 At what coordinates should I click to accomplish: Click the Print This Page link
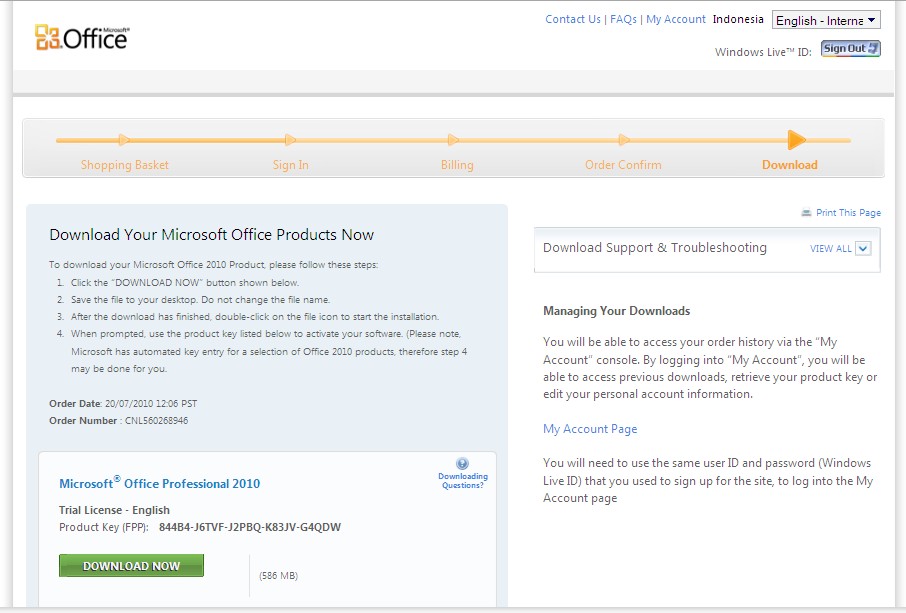(x=848, y=213)
